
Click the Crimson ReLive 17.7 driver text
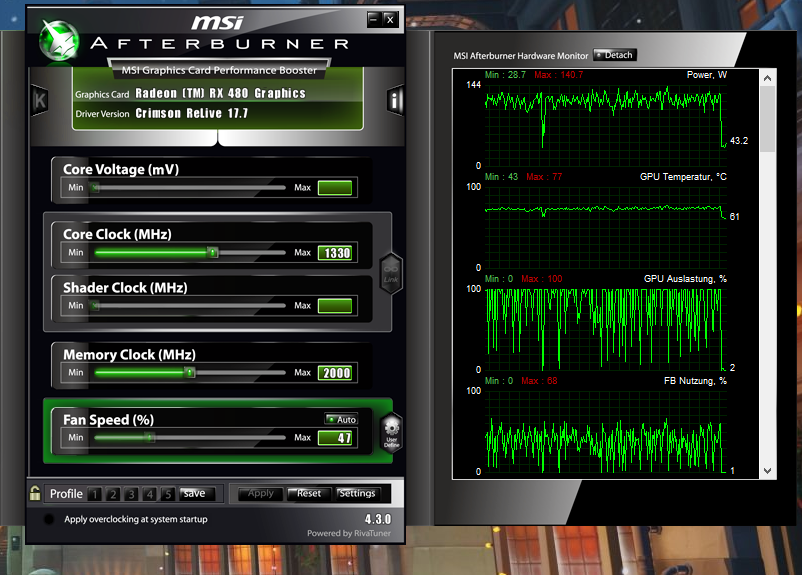pos(191,113)
